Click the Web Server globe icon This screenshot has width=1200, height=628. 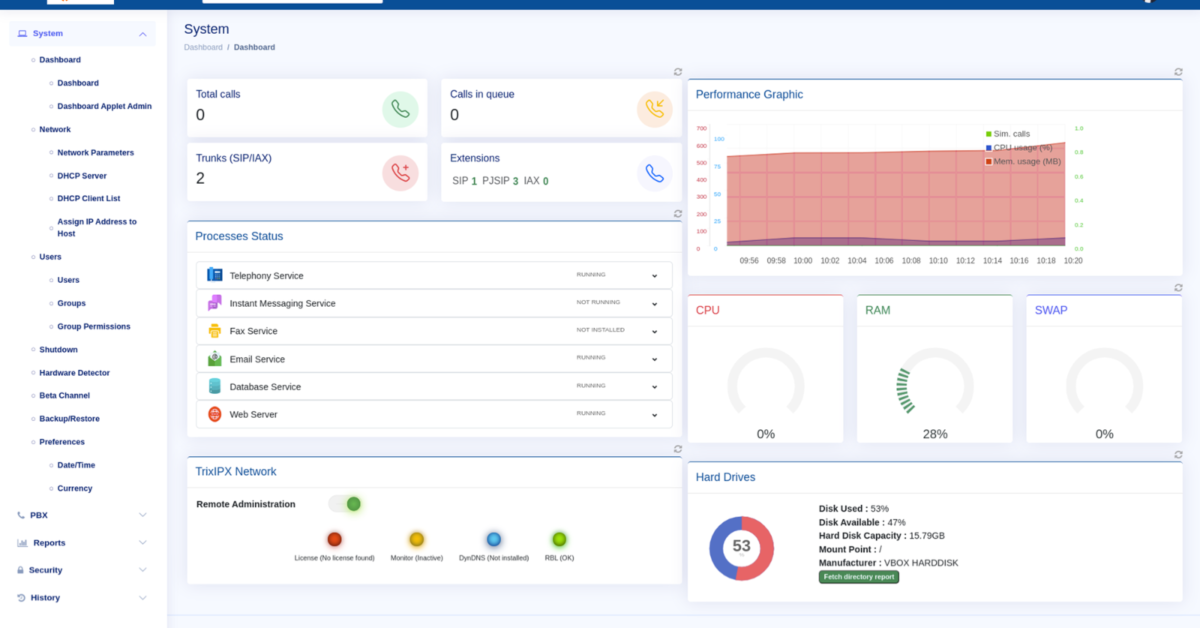point(214,414)
